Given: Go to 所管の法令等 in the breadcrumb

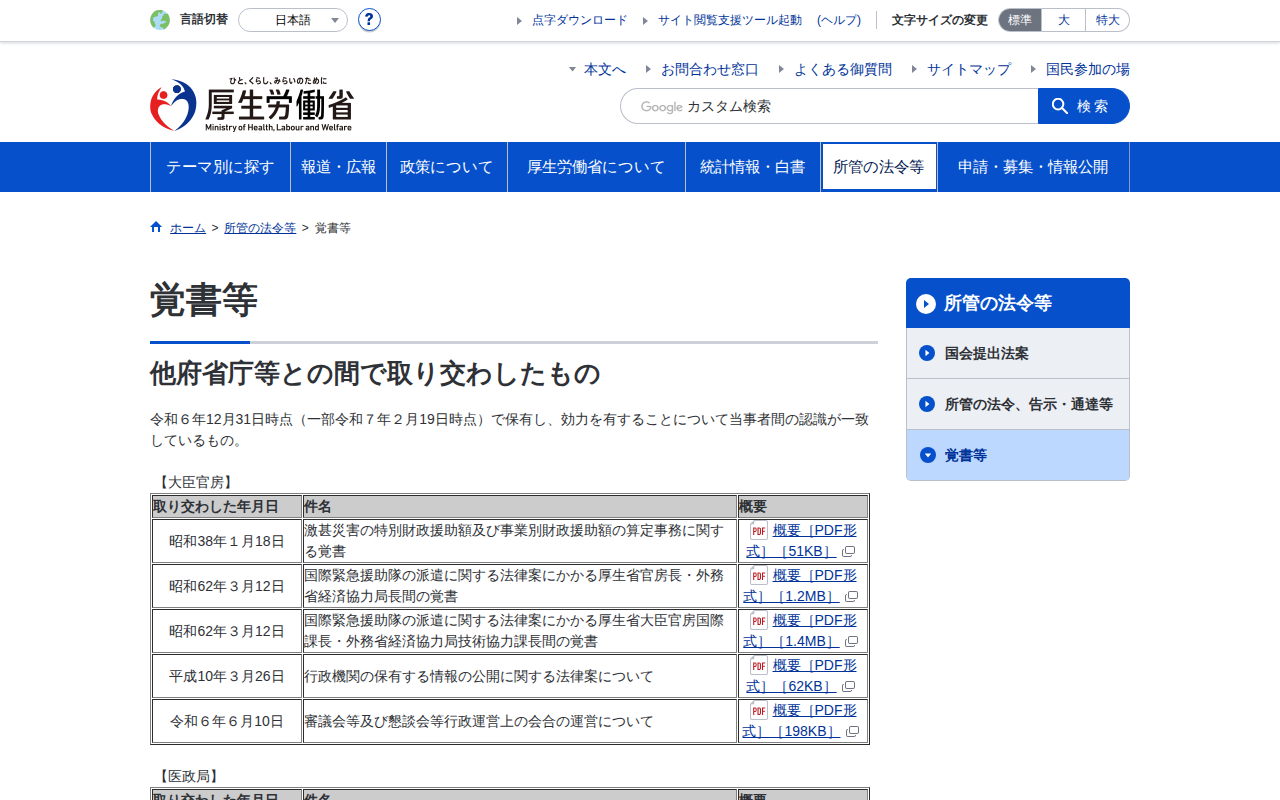Looking at the screenshot, I should pos(260,228).
